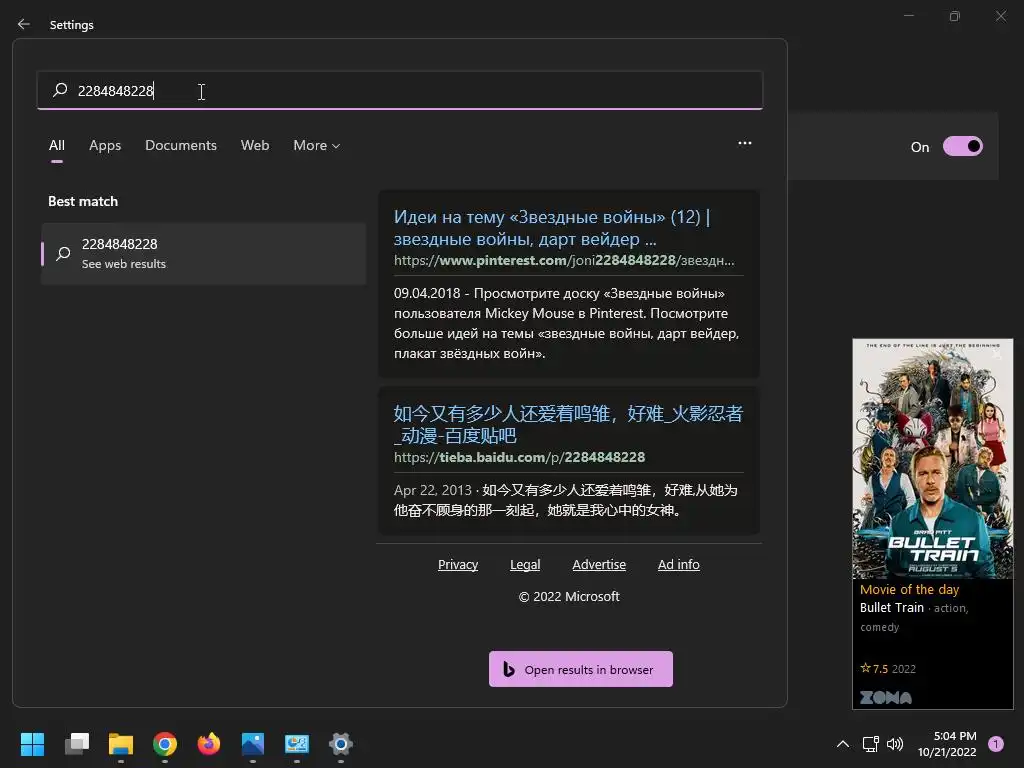This screenshot has width=1024, height=768.
Task: Open the Baidu Tieba result title
Action: tap(568, 424)
